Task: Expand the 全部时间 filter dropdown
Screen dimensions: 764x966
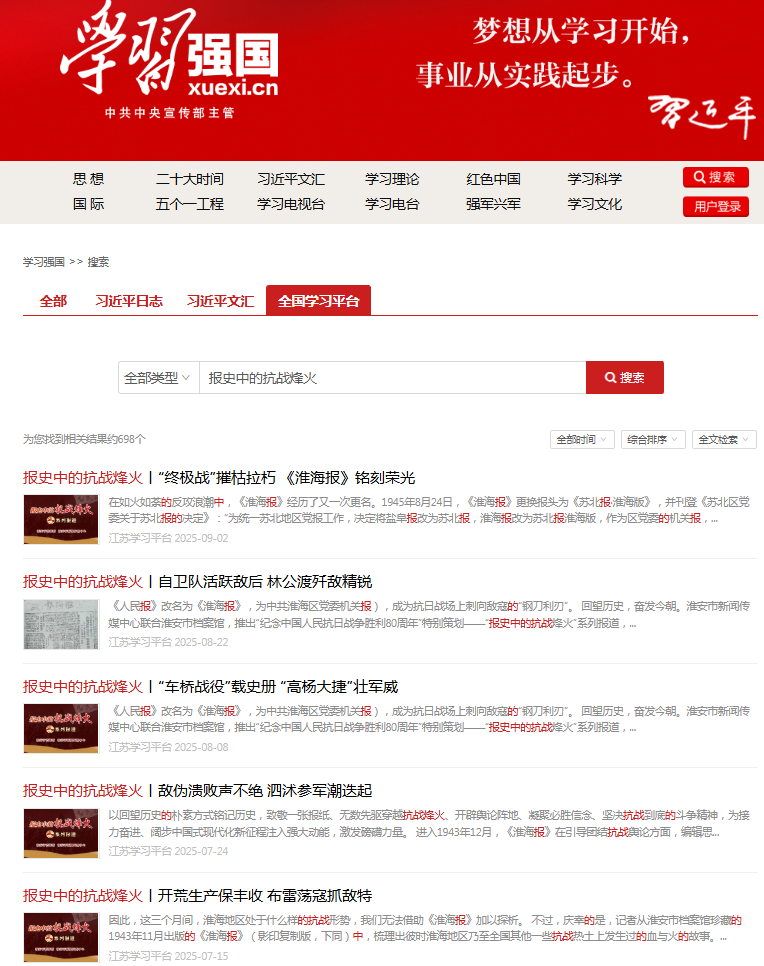Action: 582,439
